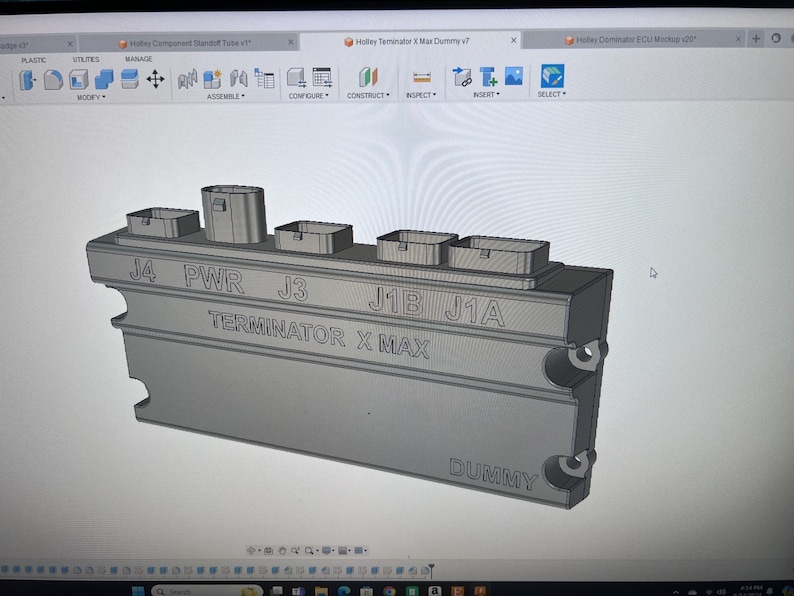
Task: Switch to the UTILITIES toolbar tab
Action: pos(86,60)
